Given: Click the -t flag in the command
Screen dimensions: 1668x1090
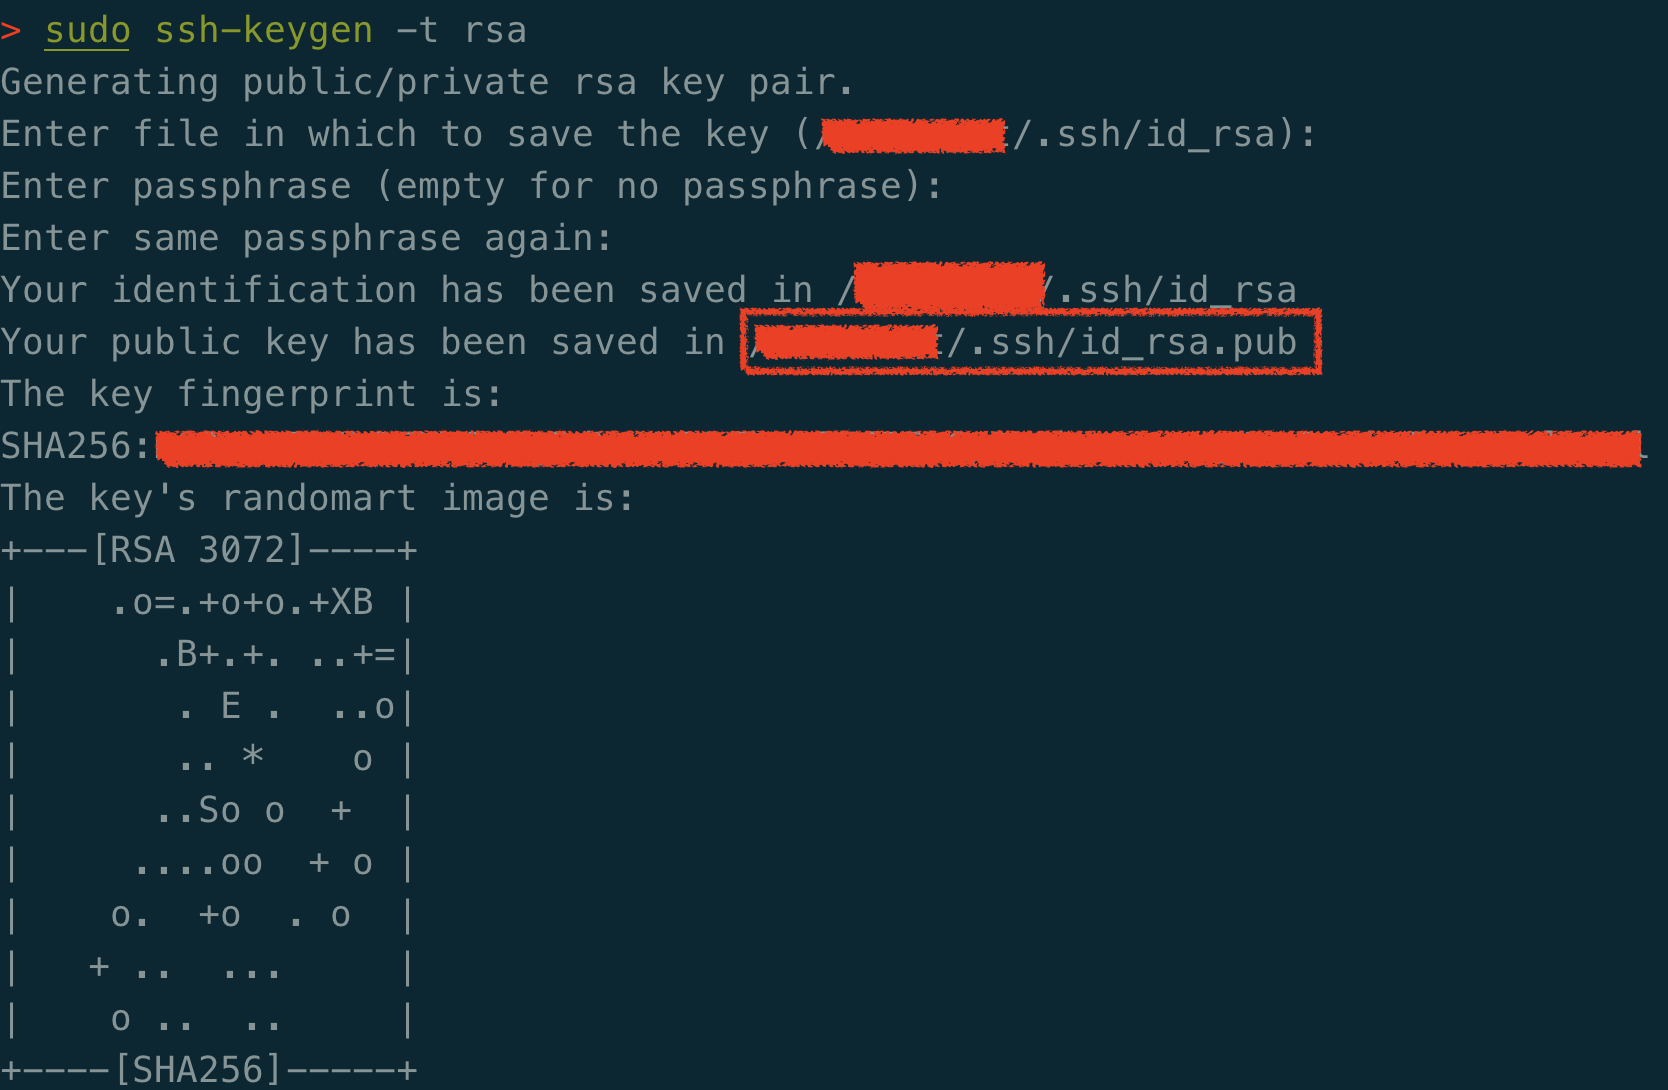Looking at the screenshot, I should click(417, 31).
